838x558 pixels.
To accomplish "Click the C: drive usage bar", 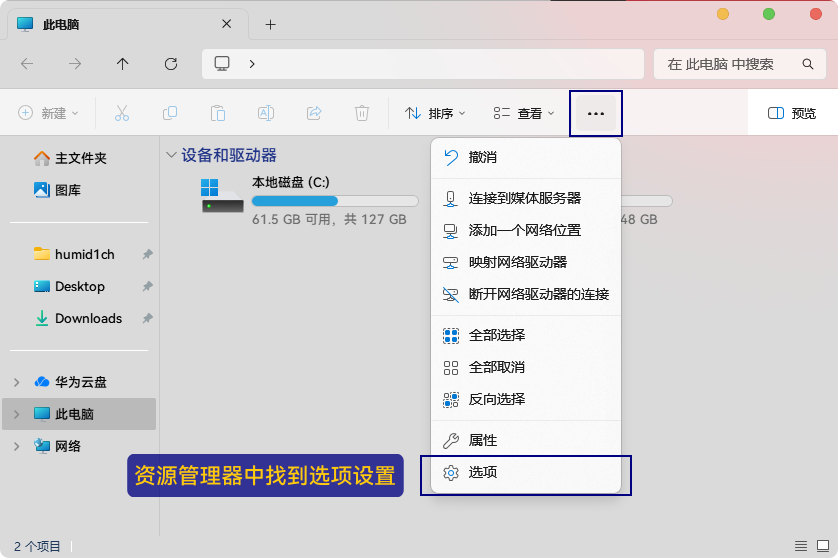I will [335, 201].
